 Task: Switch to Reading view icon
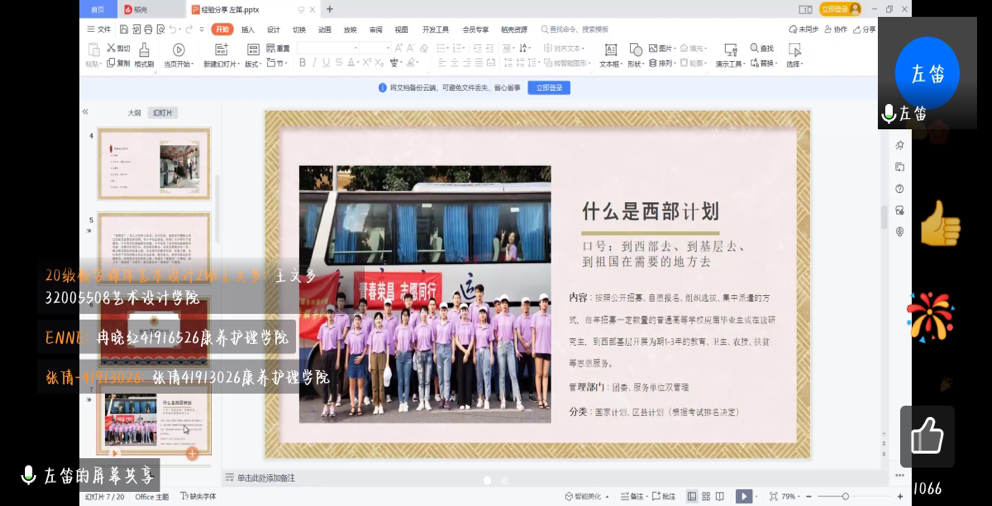pyautogui.click(x=719, y=497)
